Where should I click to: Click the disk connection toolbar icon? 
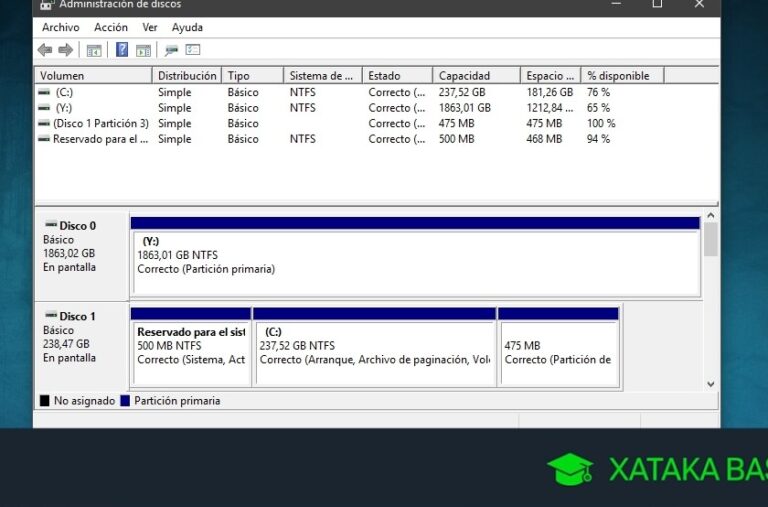pyautogui.click(x=171, y=50)
